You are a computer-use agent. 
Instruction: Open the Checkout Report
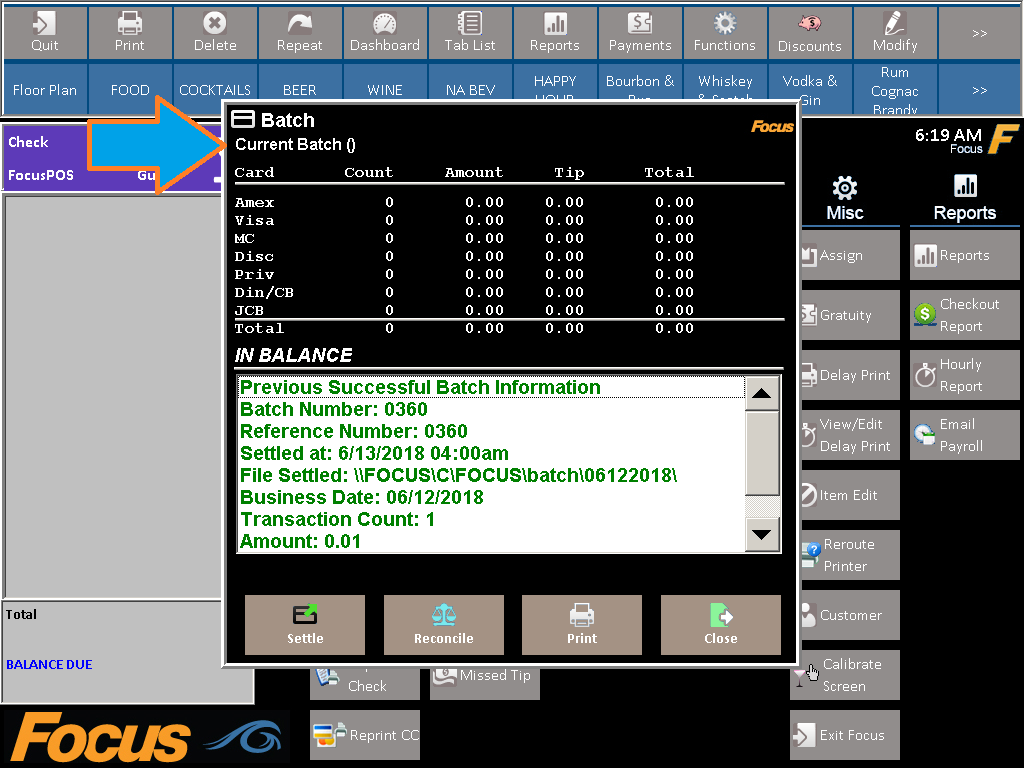coord(965,315)
